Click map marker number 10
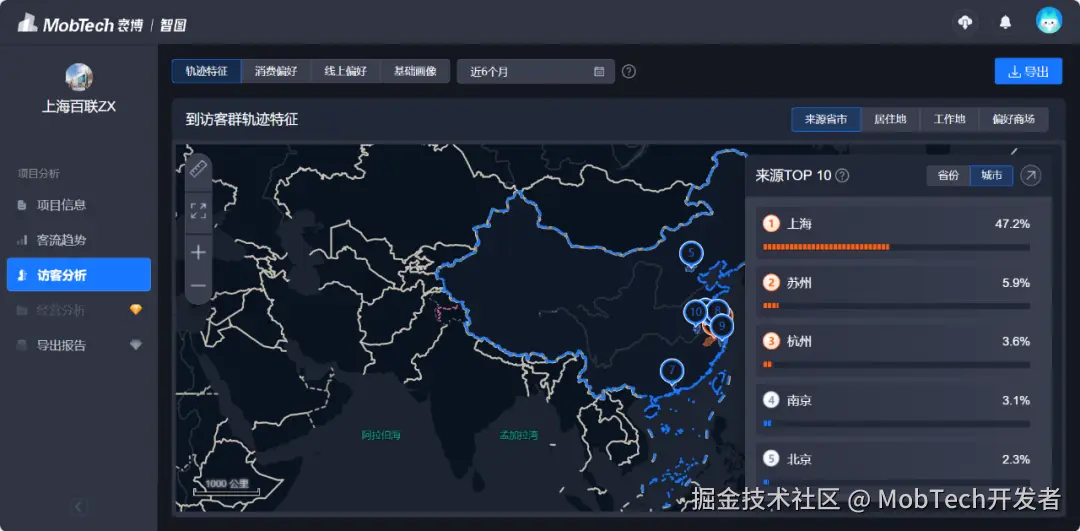This screenshot has height=531, width=1080. 695,312
